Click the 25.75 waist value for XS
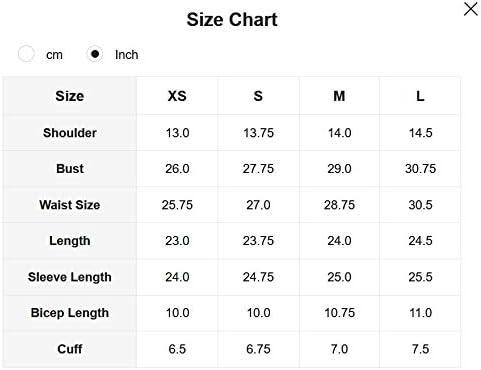 [177, 205]
